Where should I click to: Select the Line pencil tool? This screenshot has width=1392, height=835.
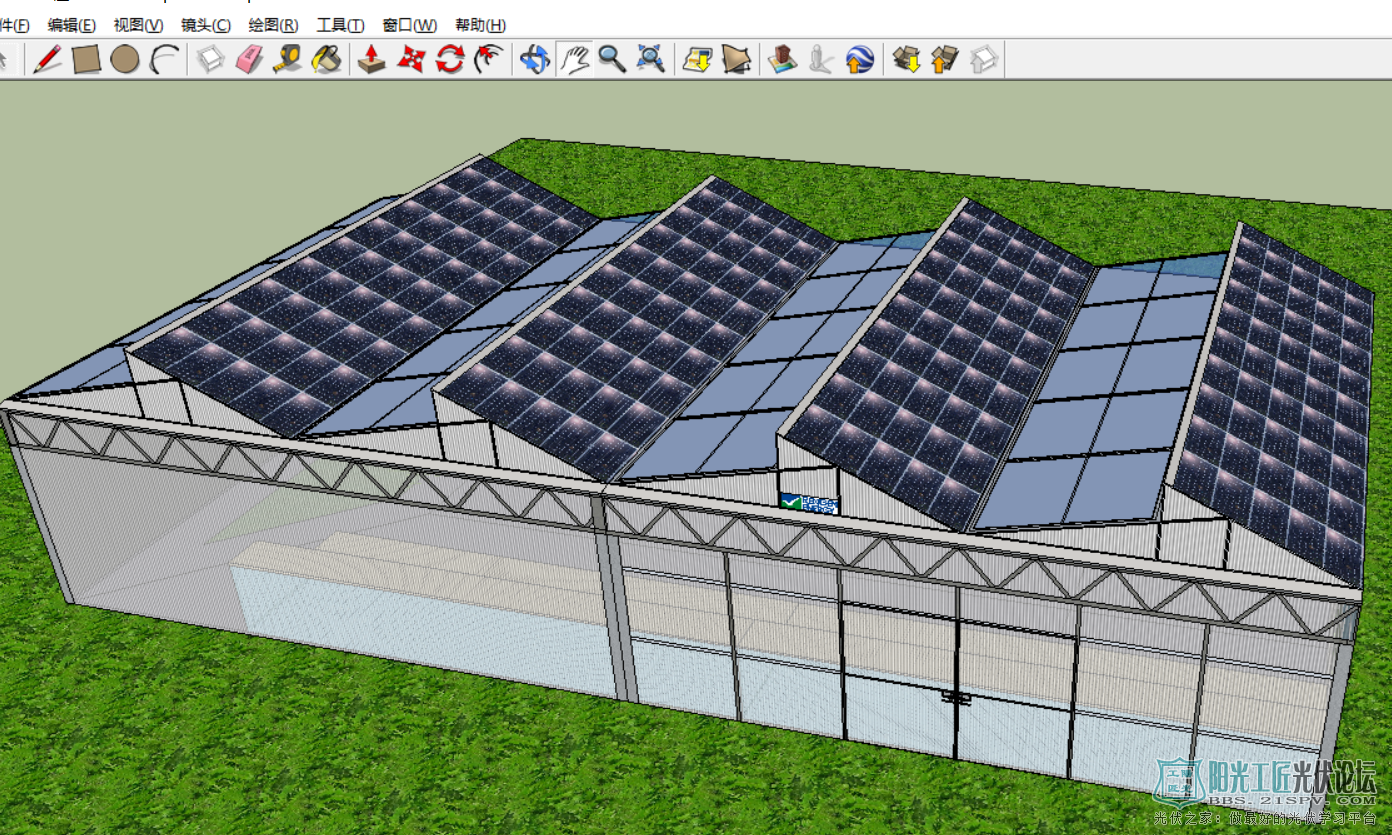(x=47, y=60)
